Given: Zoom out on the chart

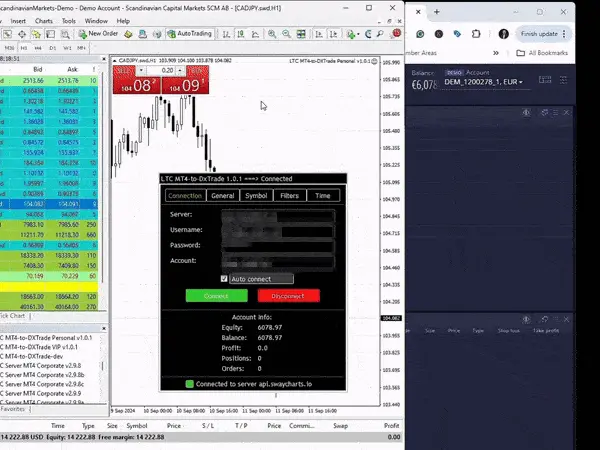Looking at the screenshot, I should [x=286, y=34].
